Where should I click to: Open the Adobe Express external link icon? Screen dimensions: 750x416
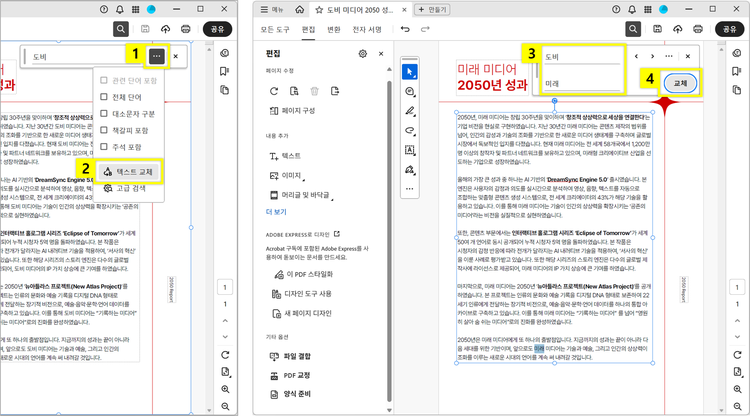pyautogui.click(x=337, y=234)
